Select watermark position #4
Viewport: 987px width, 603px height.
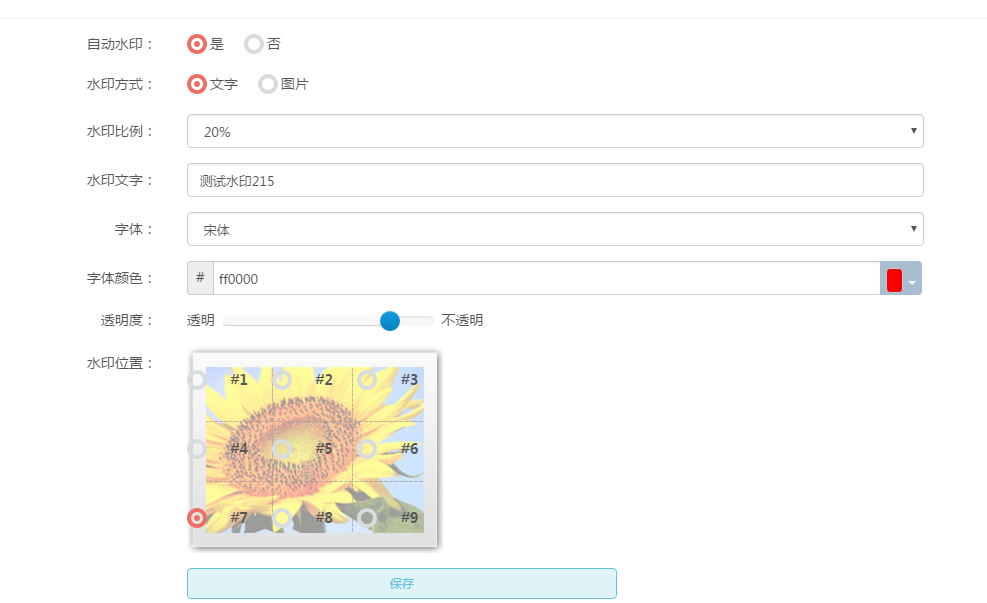coord(197,449)
